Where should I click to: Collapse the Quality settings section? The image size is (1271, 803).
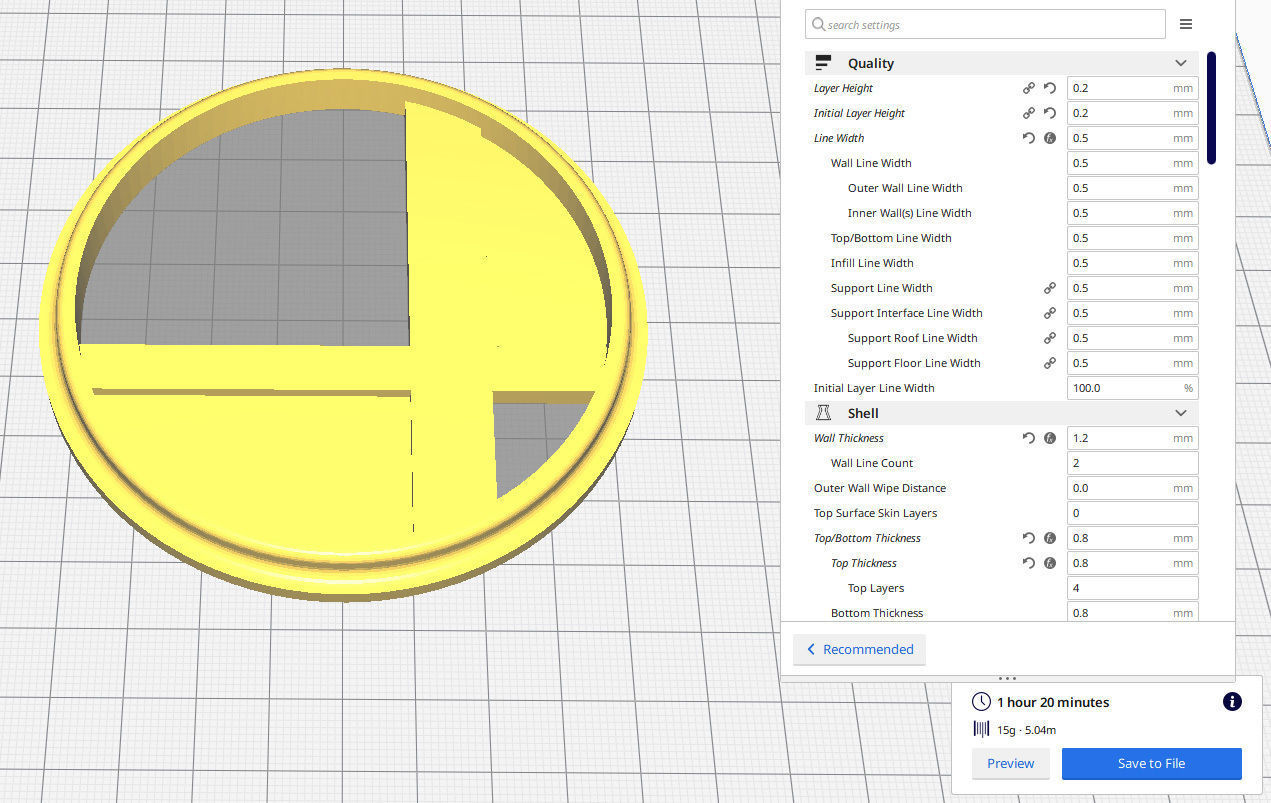click(x=1181, y=63)
